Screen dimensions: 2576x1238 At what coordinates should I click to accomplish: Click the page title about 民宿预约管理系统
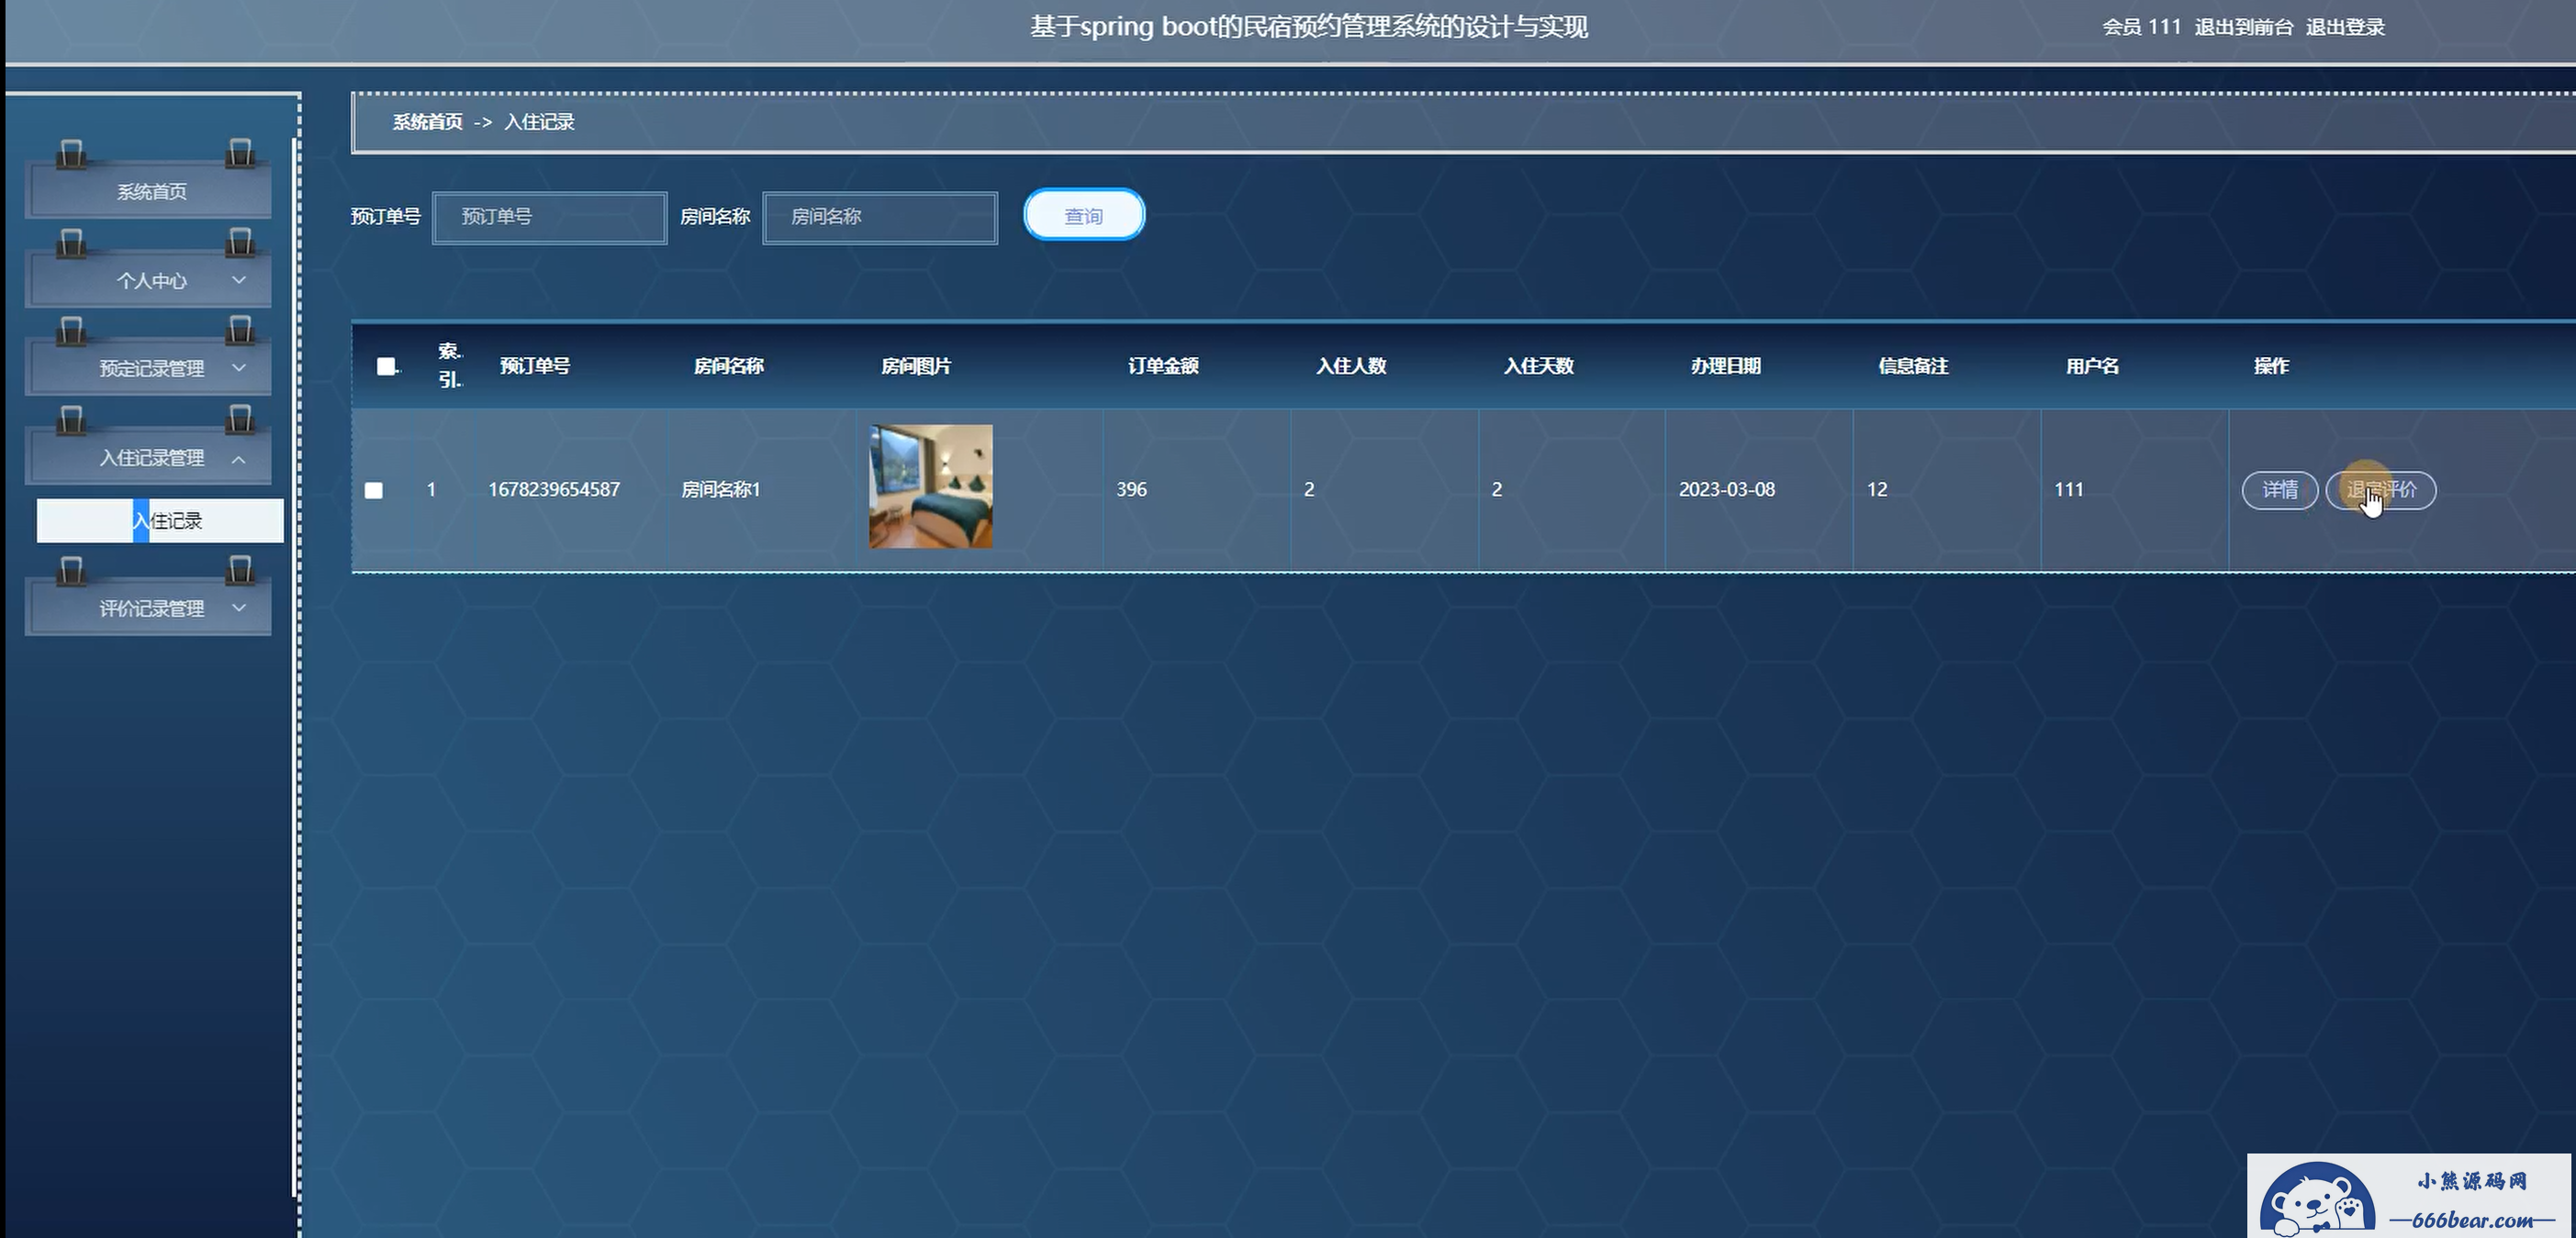[x=1309, y=27]
